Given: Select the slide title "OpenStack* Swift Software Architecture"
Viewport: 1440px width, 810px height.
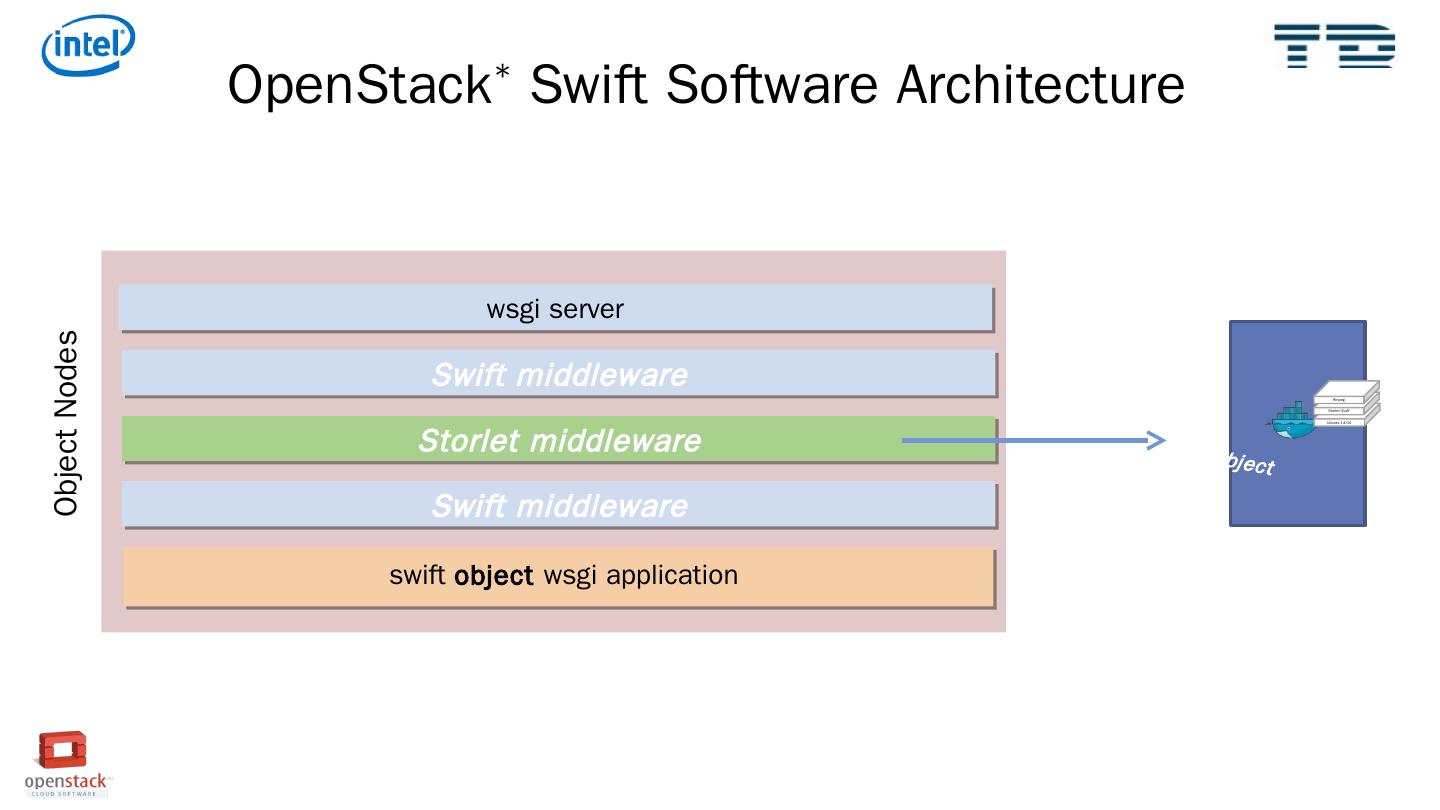Looking at the screenshot, I should [706, 84].
